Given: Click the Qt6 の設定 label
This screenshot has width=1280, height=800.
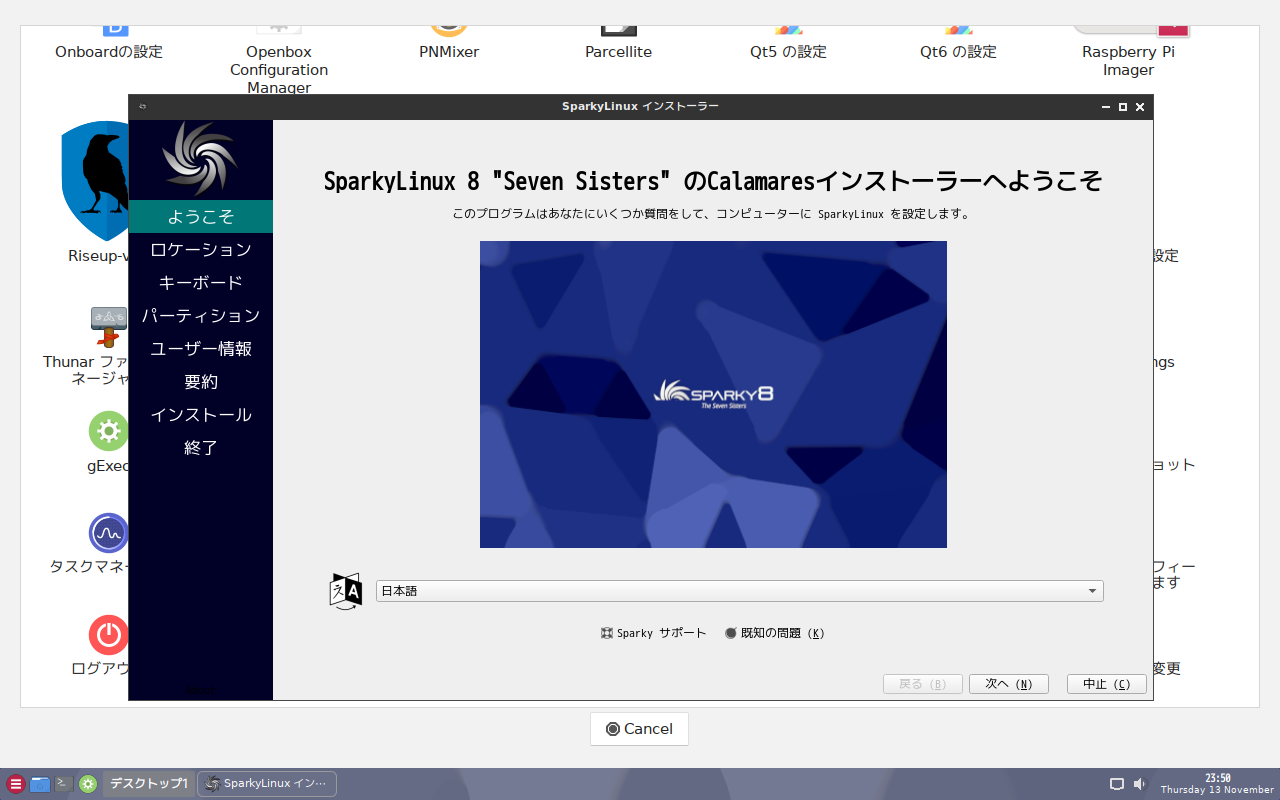Looking at the screenshot, I should click(958, 52).
